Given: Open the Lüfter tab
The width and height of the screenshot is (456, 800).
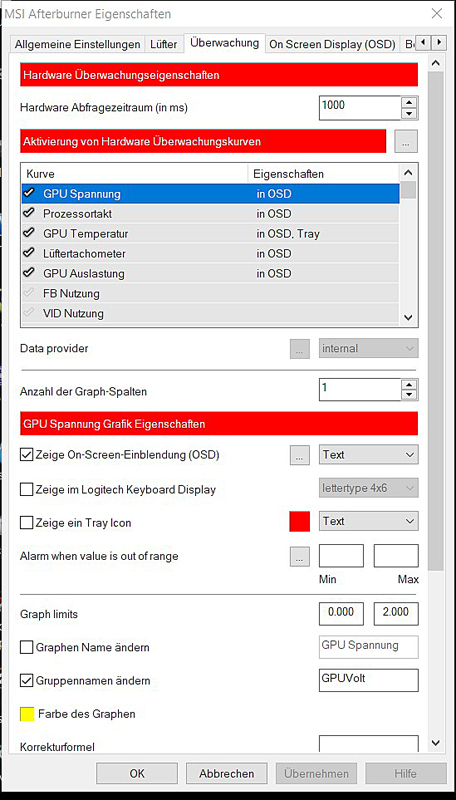Looking at the screenshot, I should point(164,44).
